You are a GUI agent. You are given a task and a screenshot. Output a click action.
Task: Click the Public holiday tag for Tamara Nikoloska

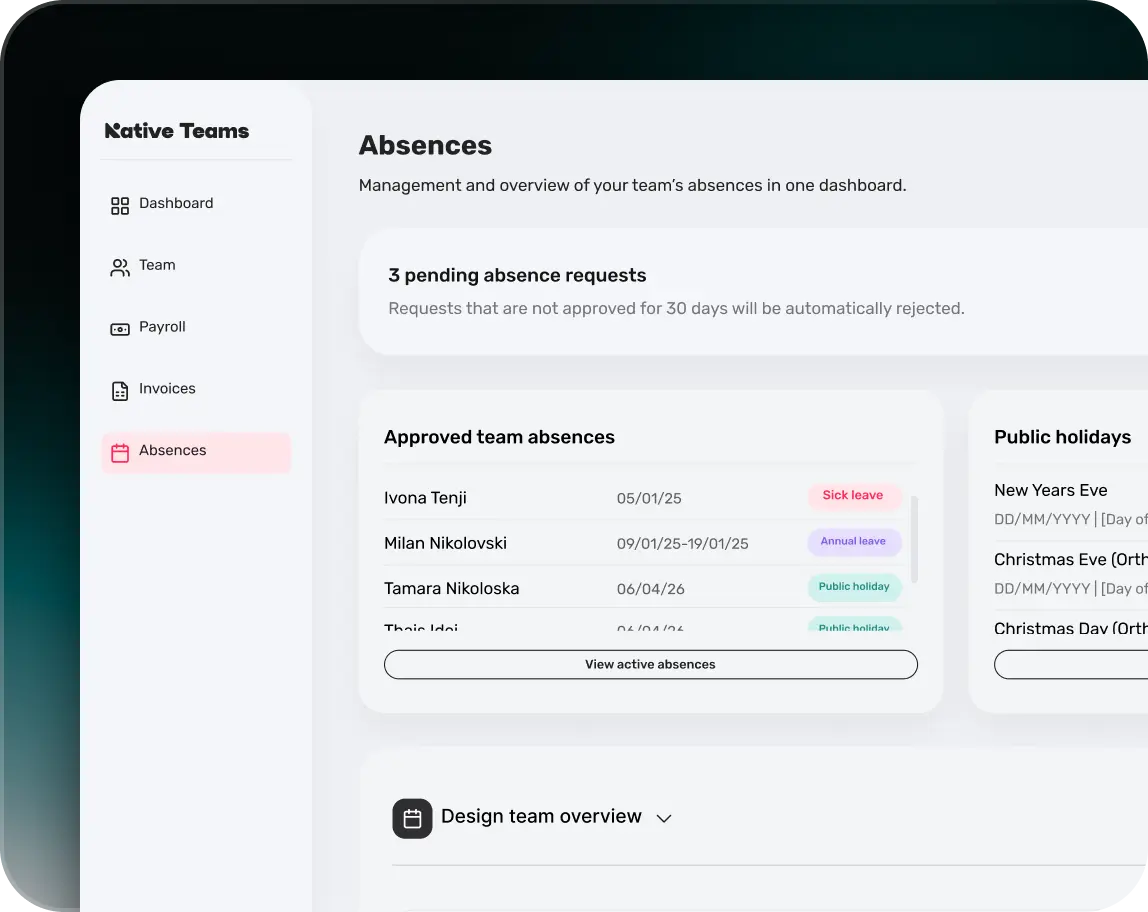coord(854,587)
